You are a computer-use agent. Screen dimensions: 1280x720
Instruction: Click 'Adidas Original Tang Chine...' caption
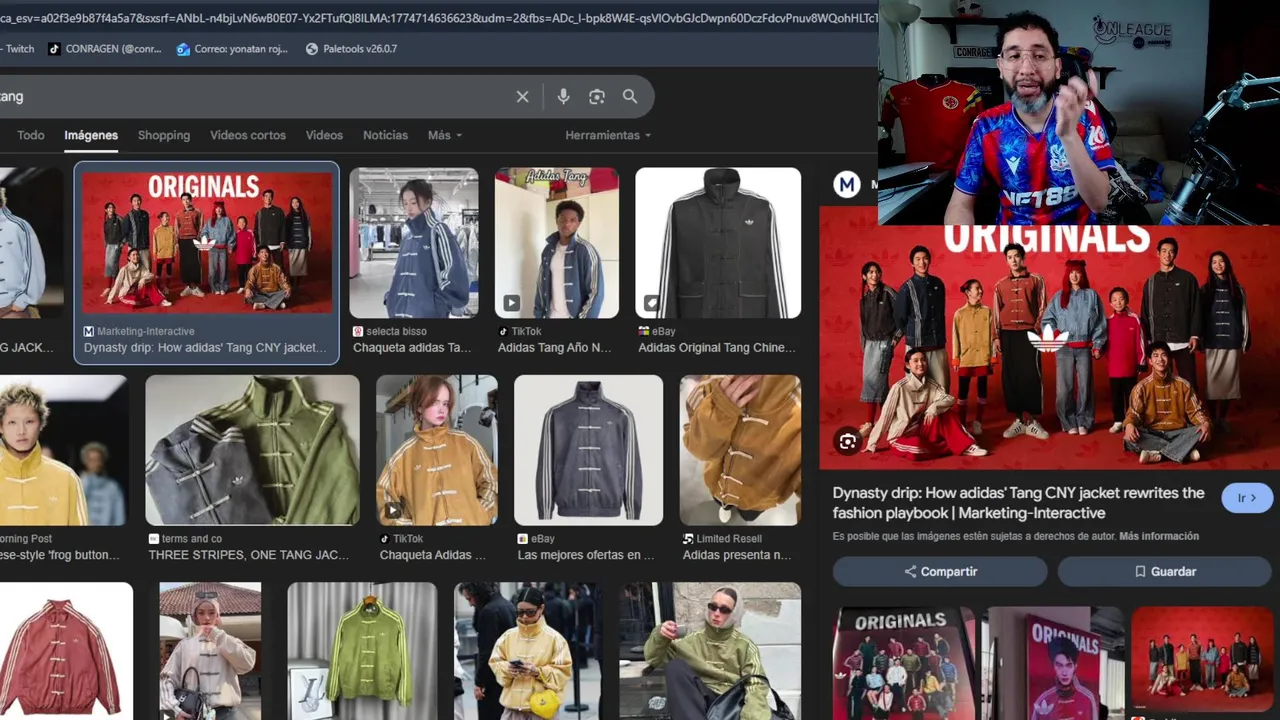tap(717, 348)
